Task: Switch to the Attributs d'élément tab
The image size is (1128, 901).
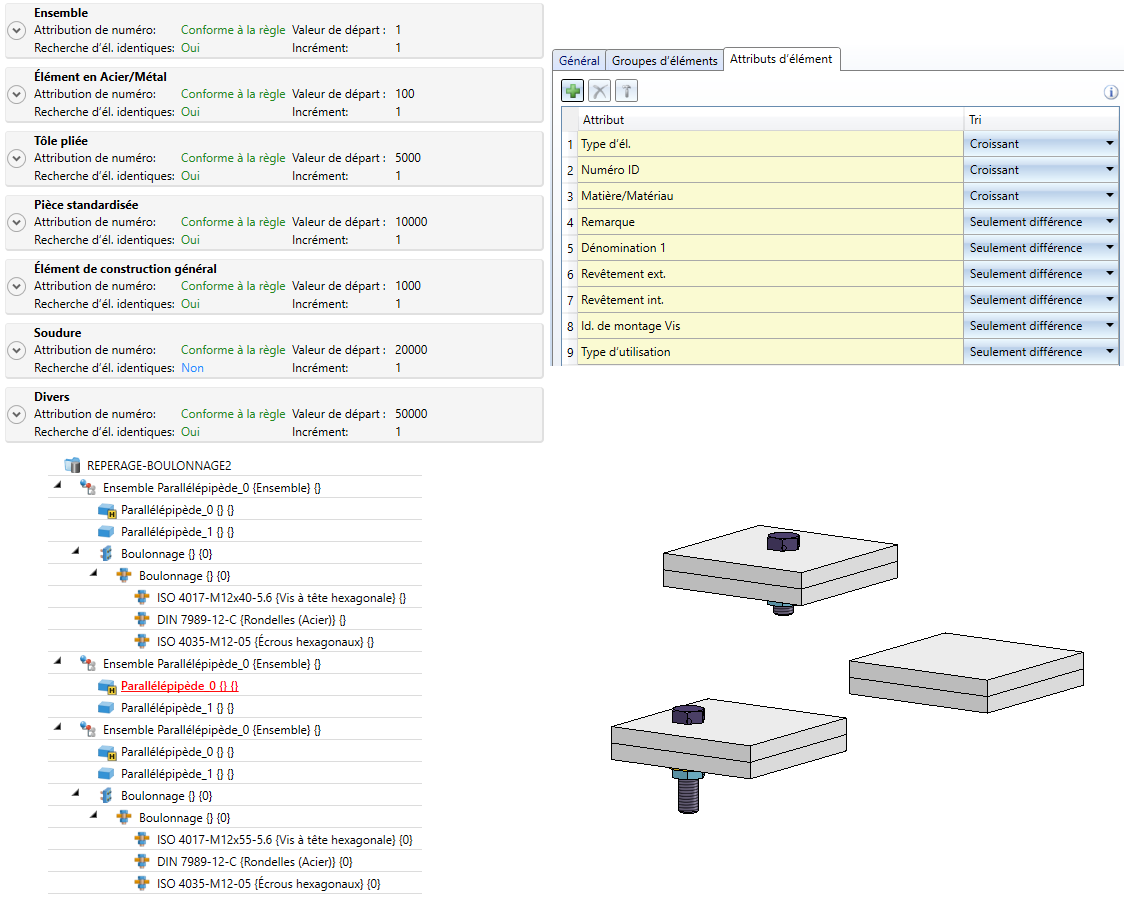Action: click(x=781, y=59)
